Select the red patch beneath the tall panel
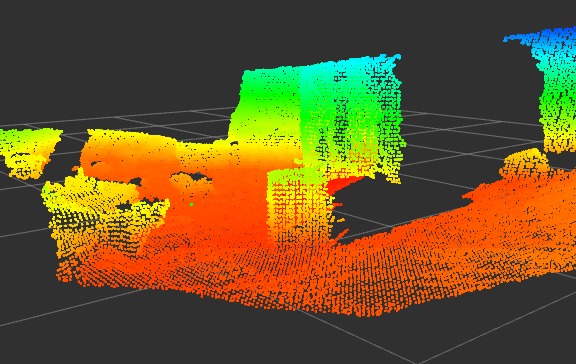 (x=342, y=184)
